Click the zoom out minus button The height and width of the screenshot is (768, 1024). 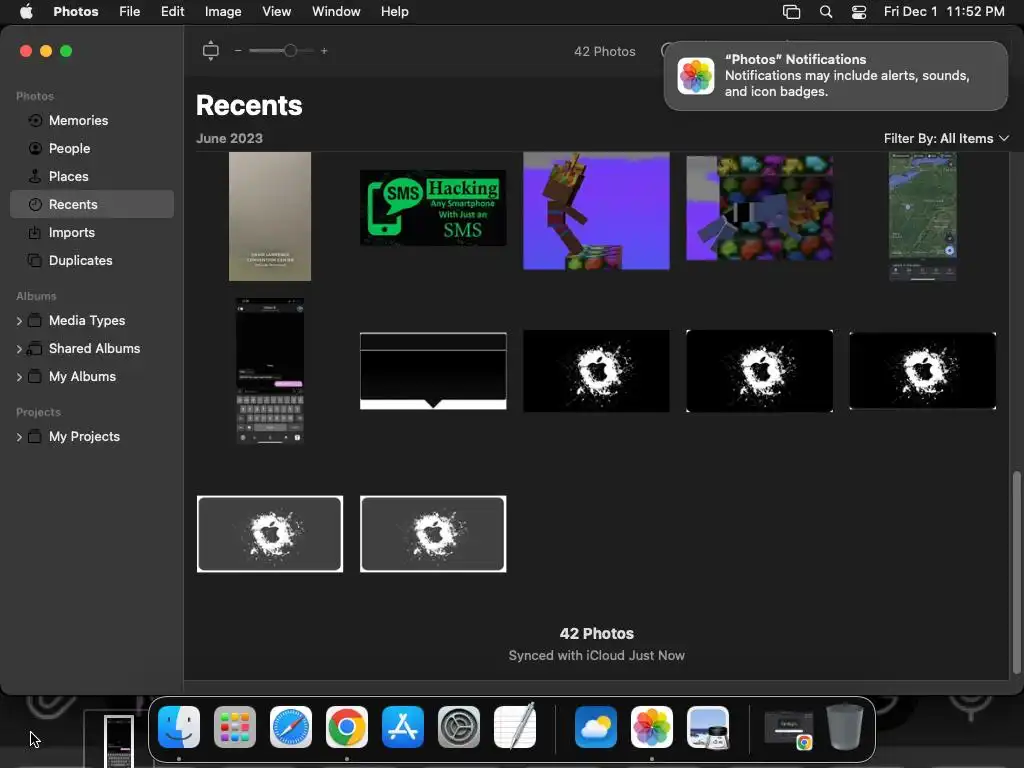coord(238,51)
